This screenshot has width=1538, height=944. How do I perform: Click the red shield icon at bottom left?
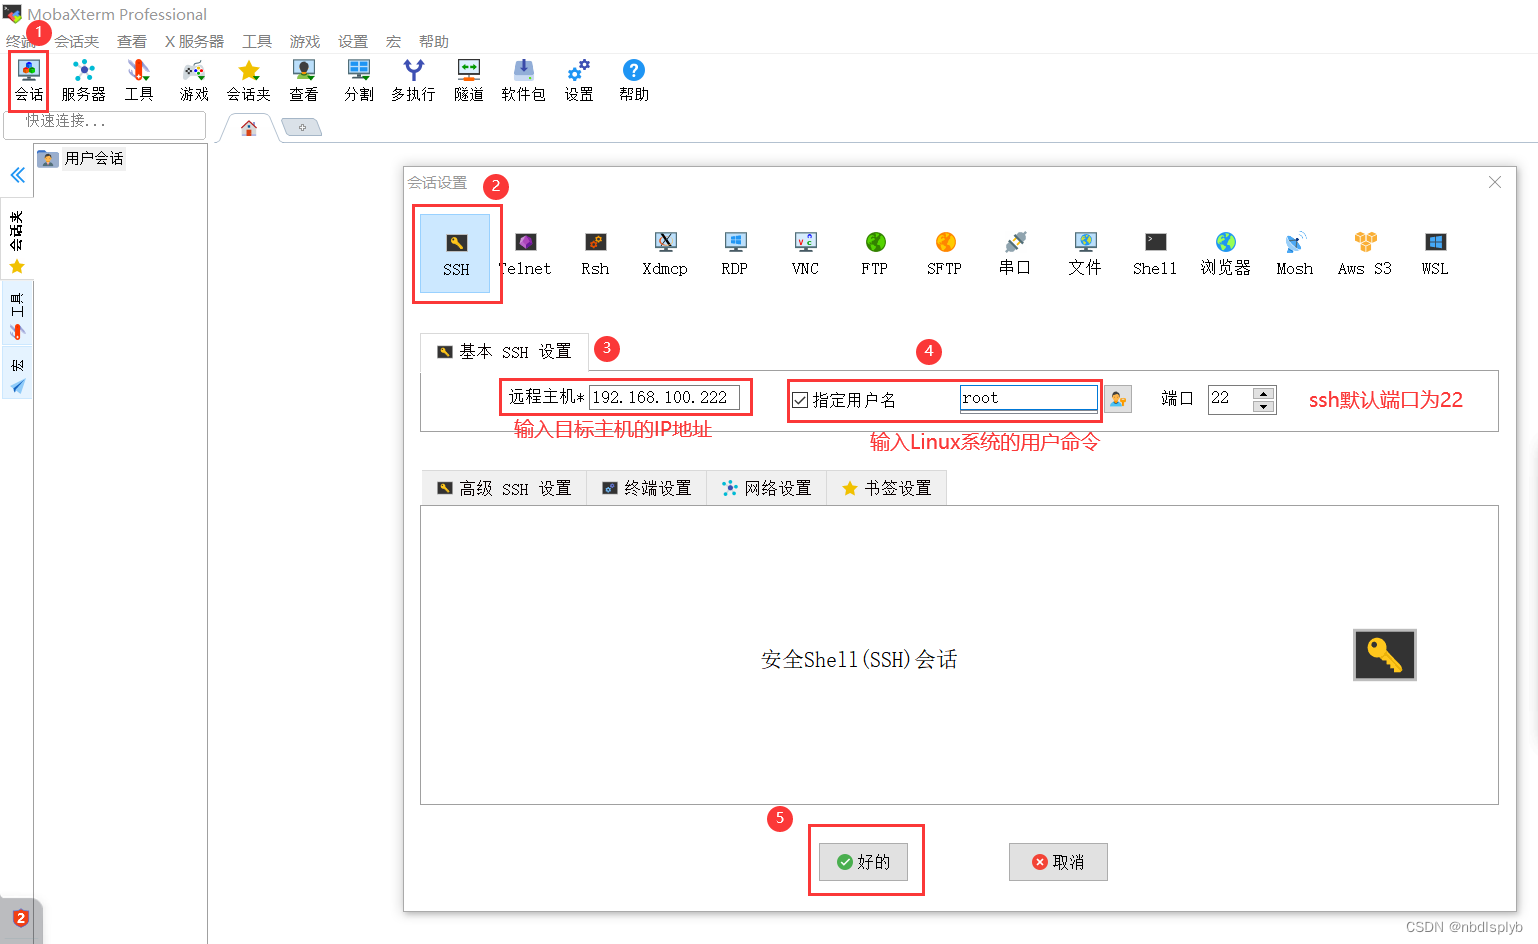click(20, 918)
